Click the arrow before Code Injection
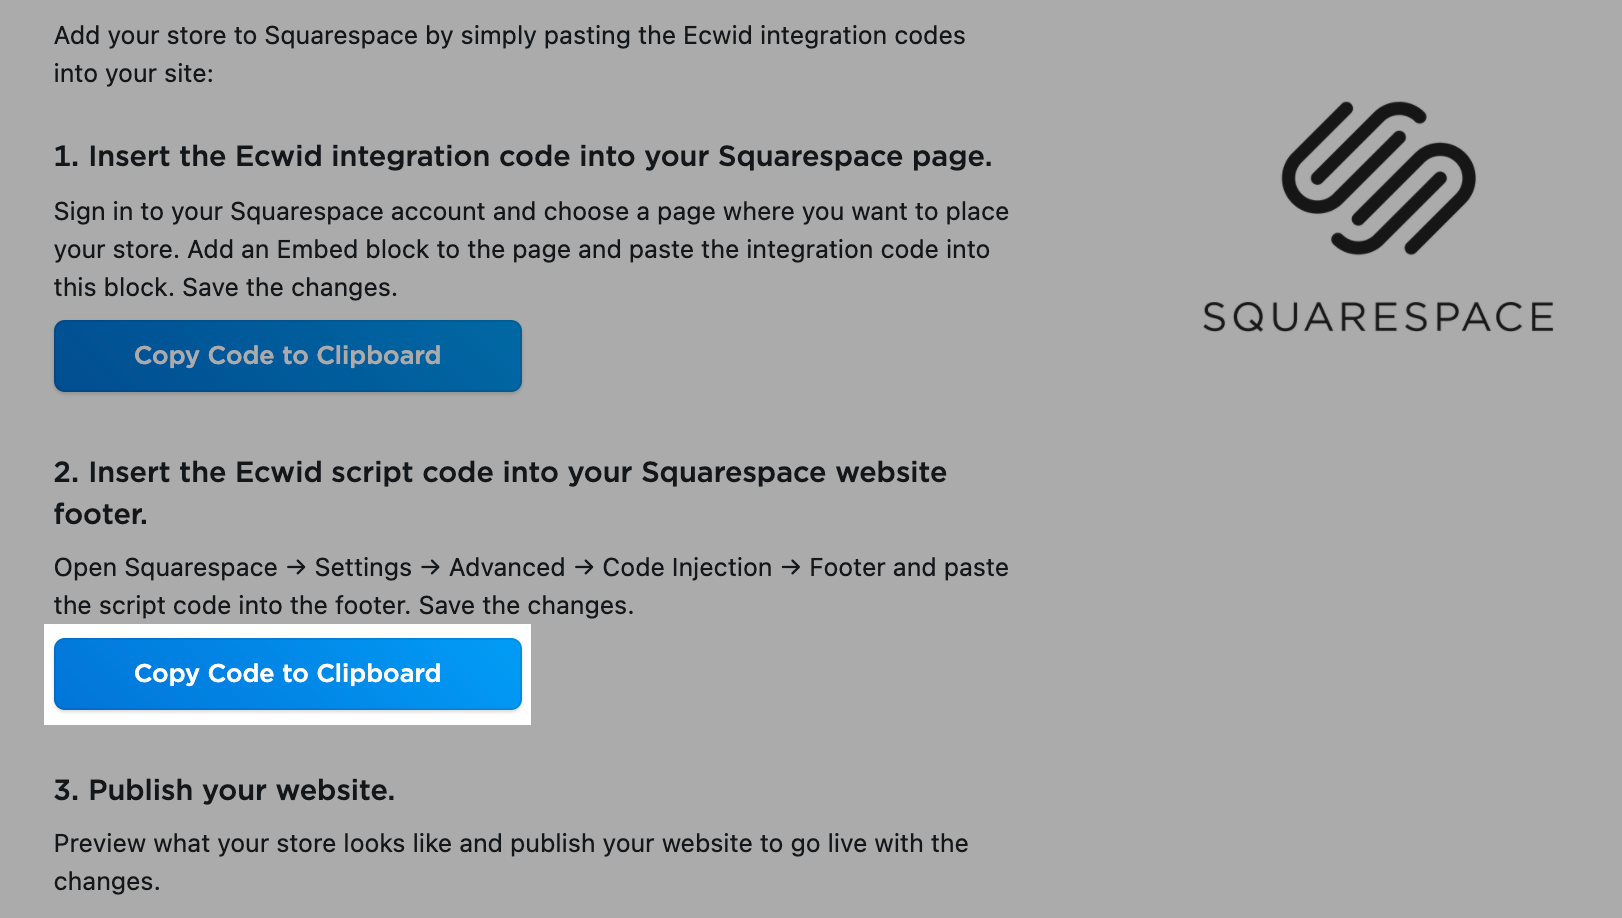This screenshot has height=918, width=1622. click(x=583, y=567)
